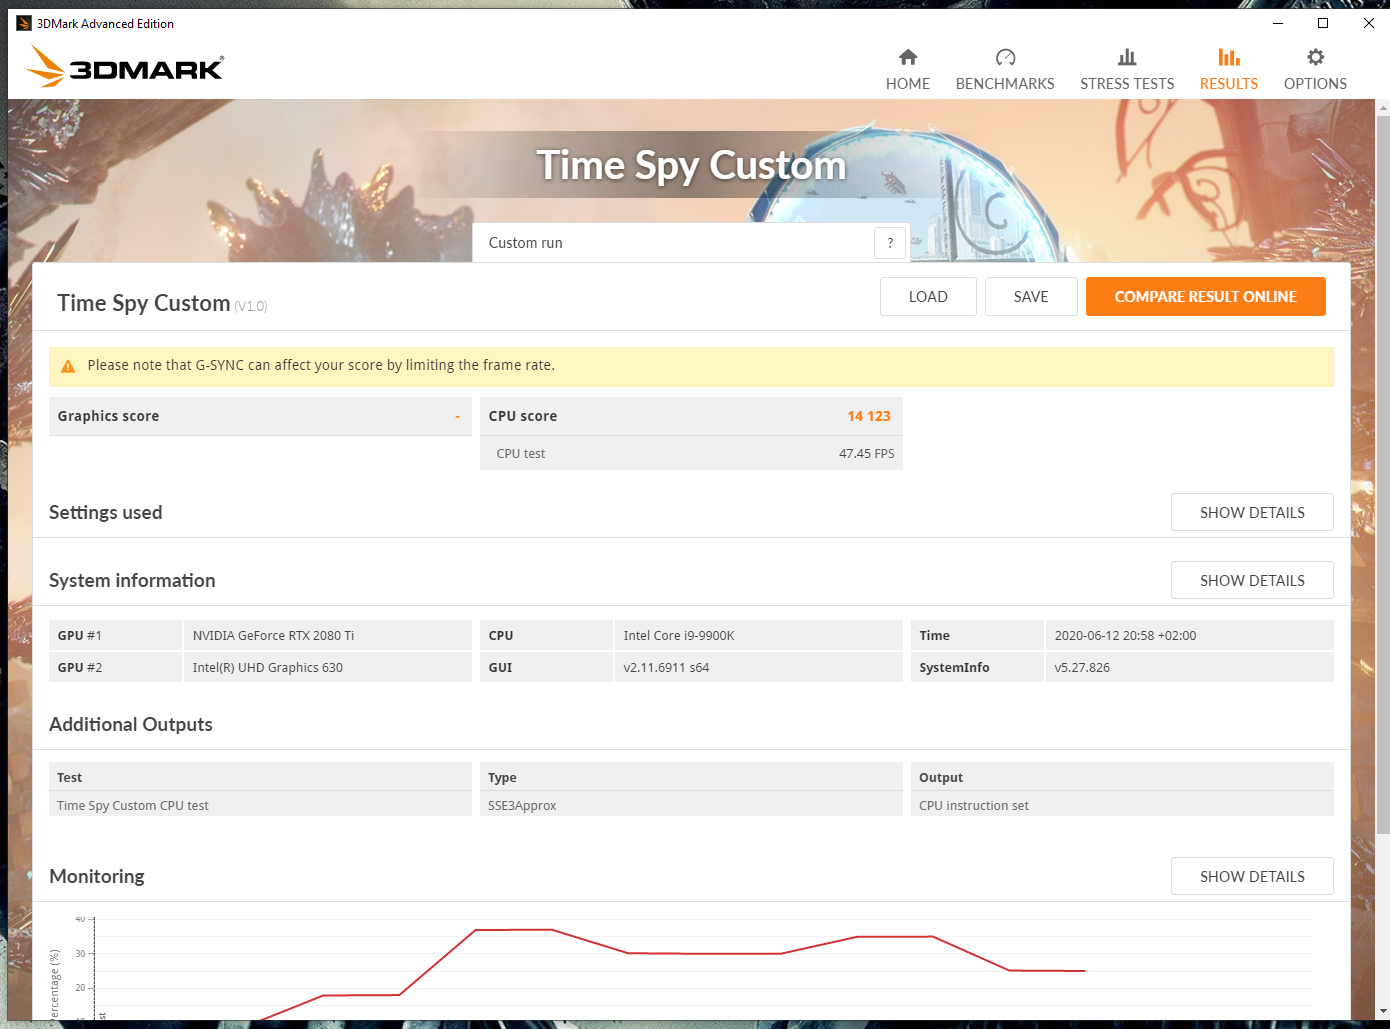Click the 47.45 FPS CPU test value
This screenshot has height=1029, width=1390.
pyautogui.click(x=867, y=453)
